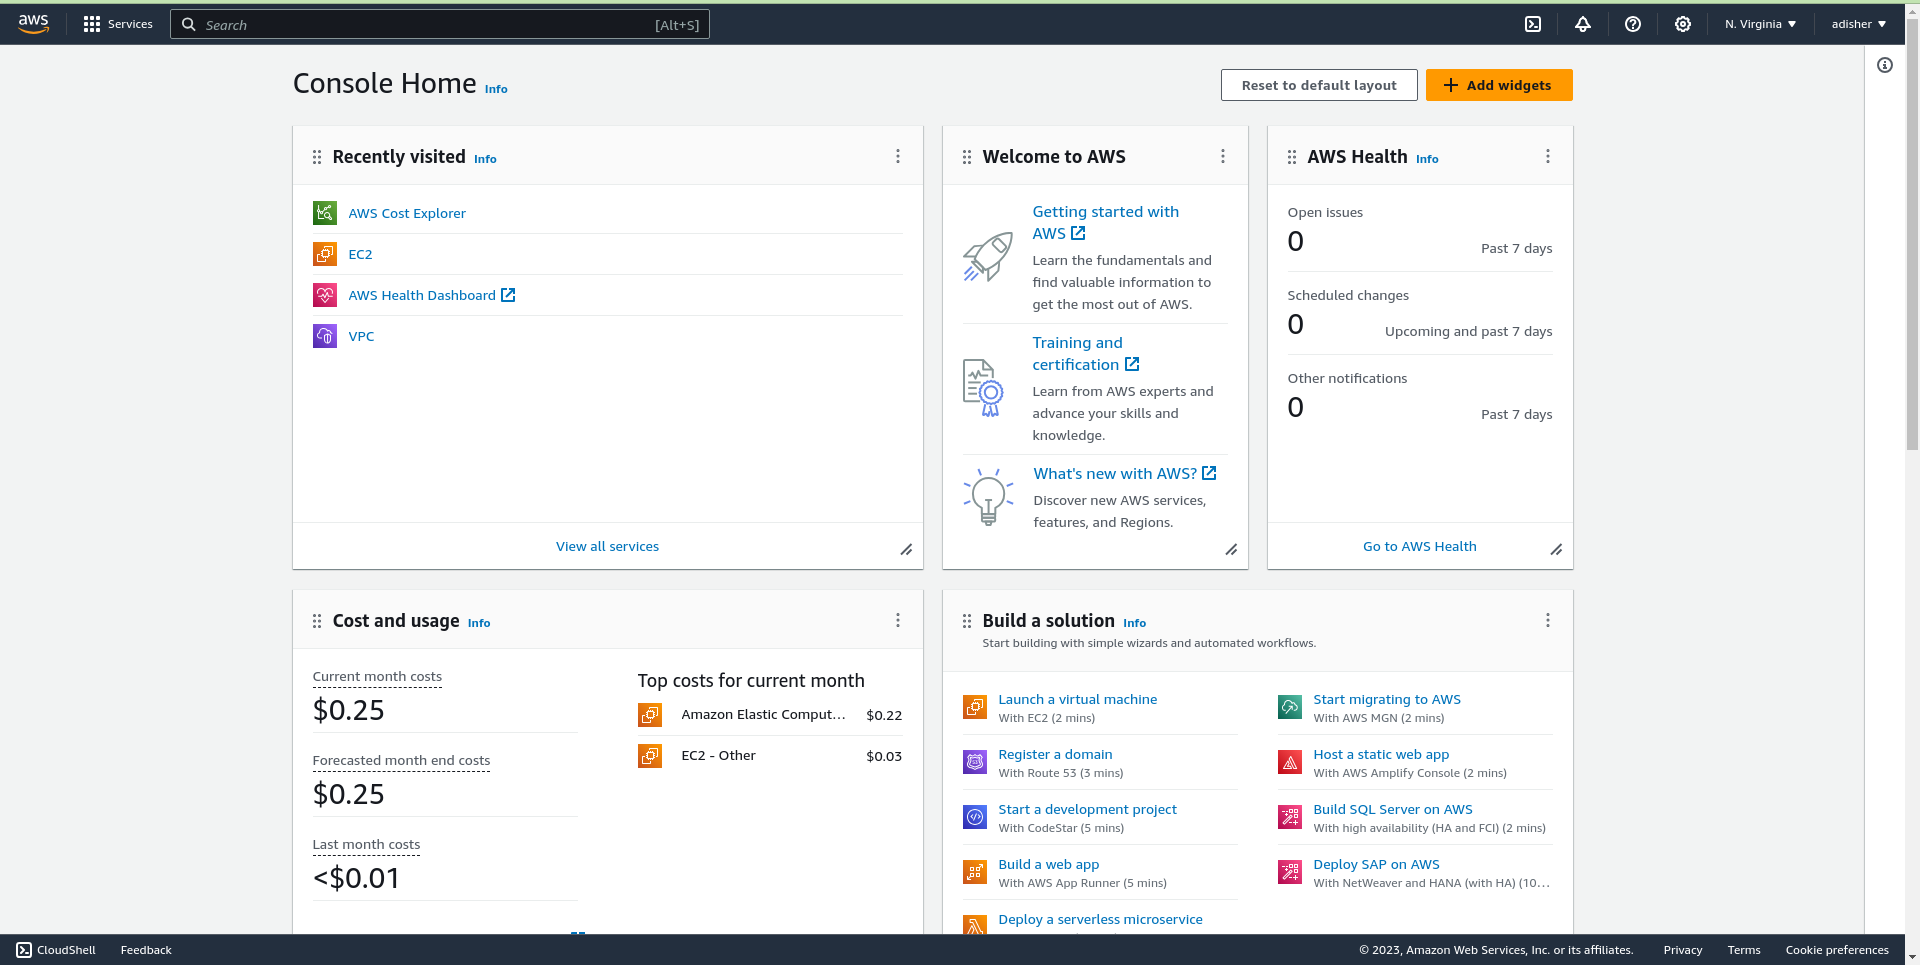
Task: Open AWS Health widget options menu
Action: coord(1548,156)
